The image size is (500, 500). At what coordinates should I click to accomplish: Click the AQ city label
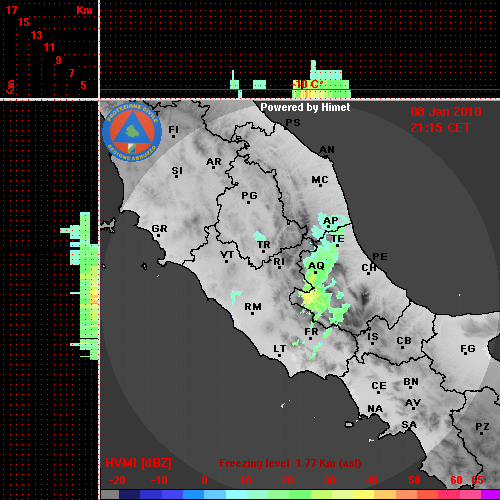click(316, 266)
